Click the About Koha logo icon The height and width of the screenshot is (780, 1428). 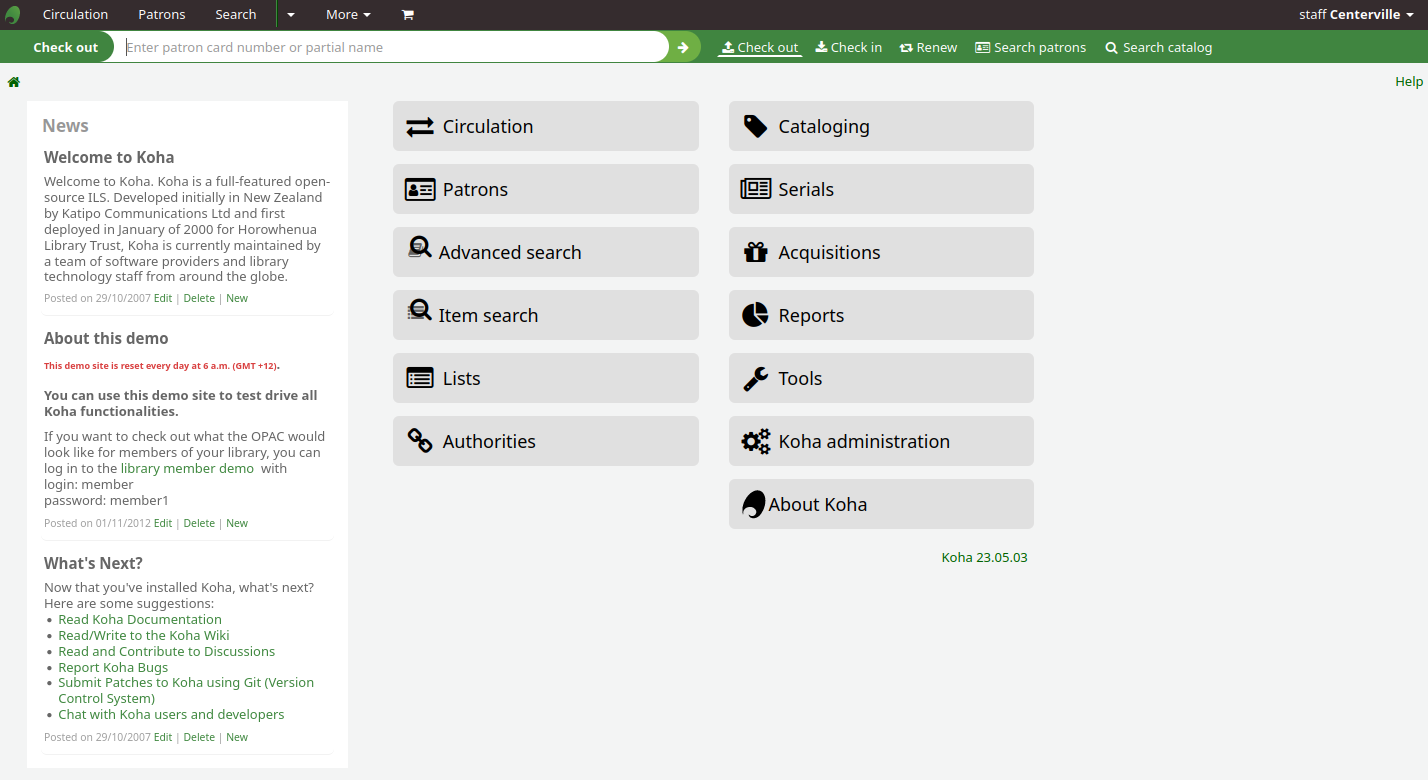tap(754, 504)
